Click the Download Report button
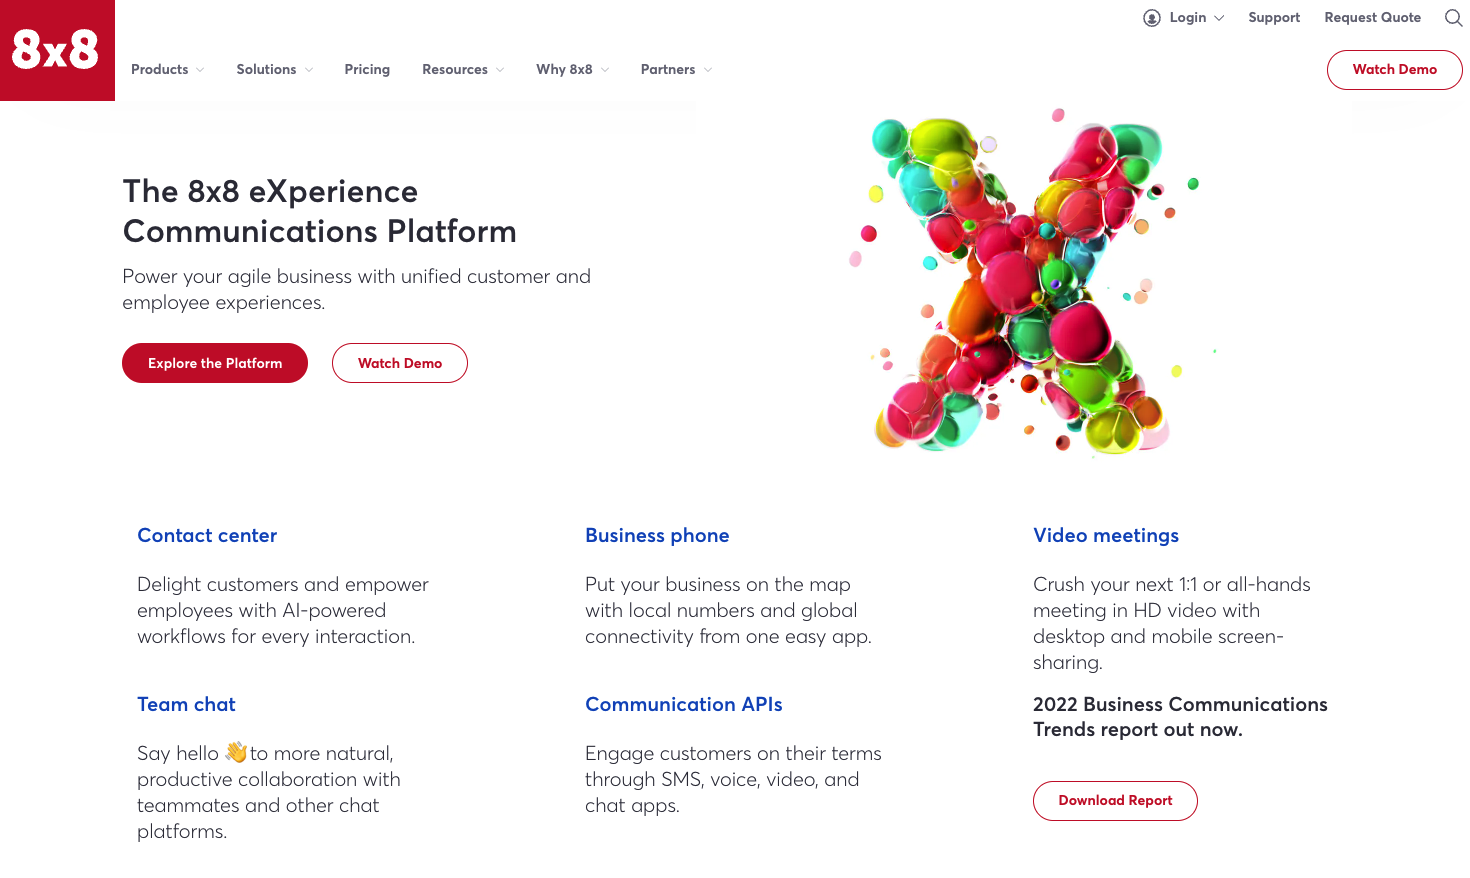 click(1115, 801)
